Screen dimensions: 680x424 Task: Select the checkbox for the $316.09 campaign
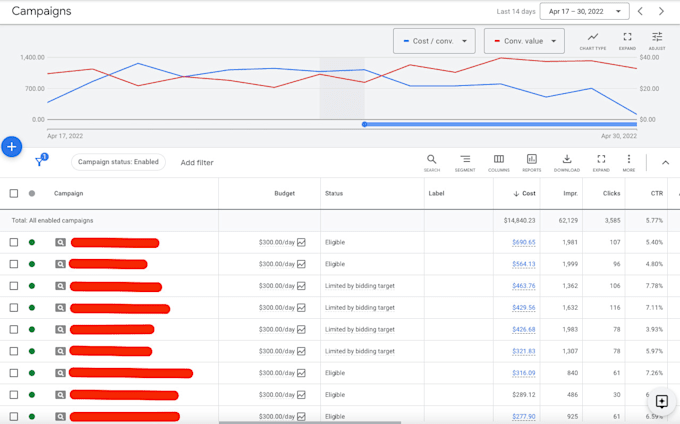[x=14, y=373]
